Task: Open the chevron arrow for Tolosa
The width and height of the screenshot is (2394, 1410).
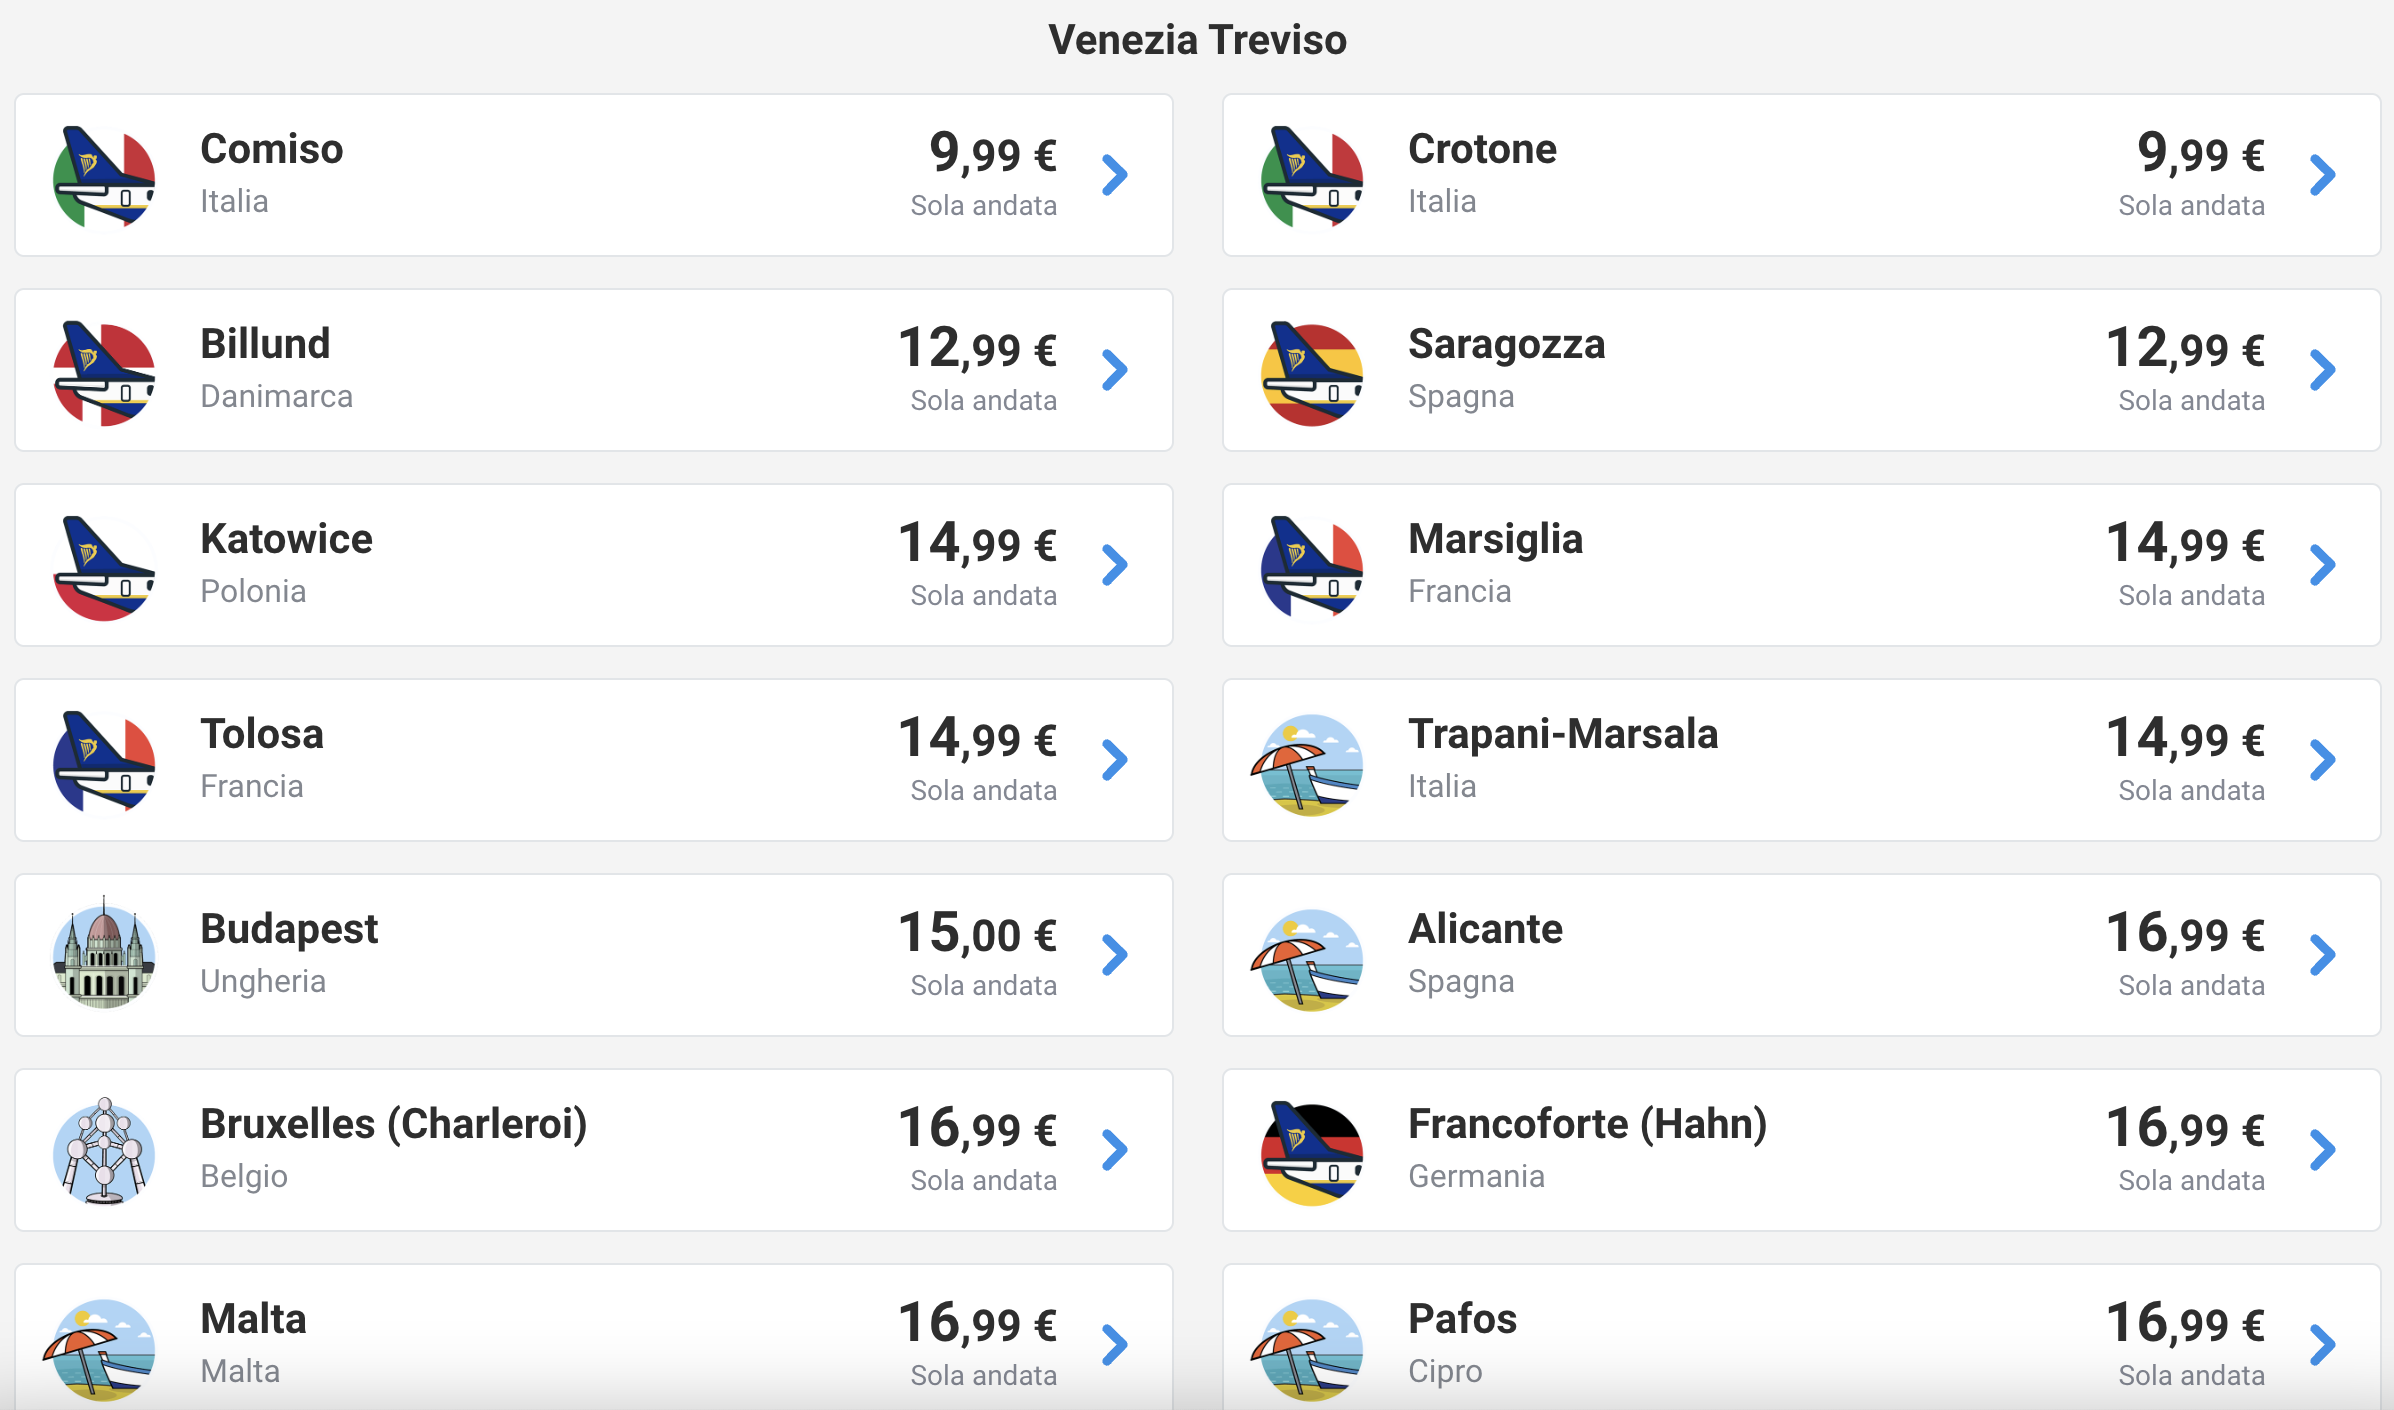Action: (1114, 760)
